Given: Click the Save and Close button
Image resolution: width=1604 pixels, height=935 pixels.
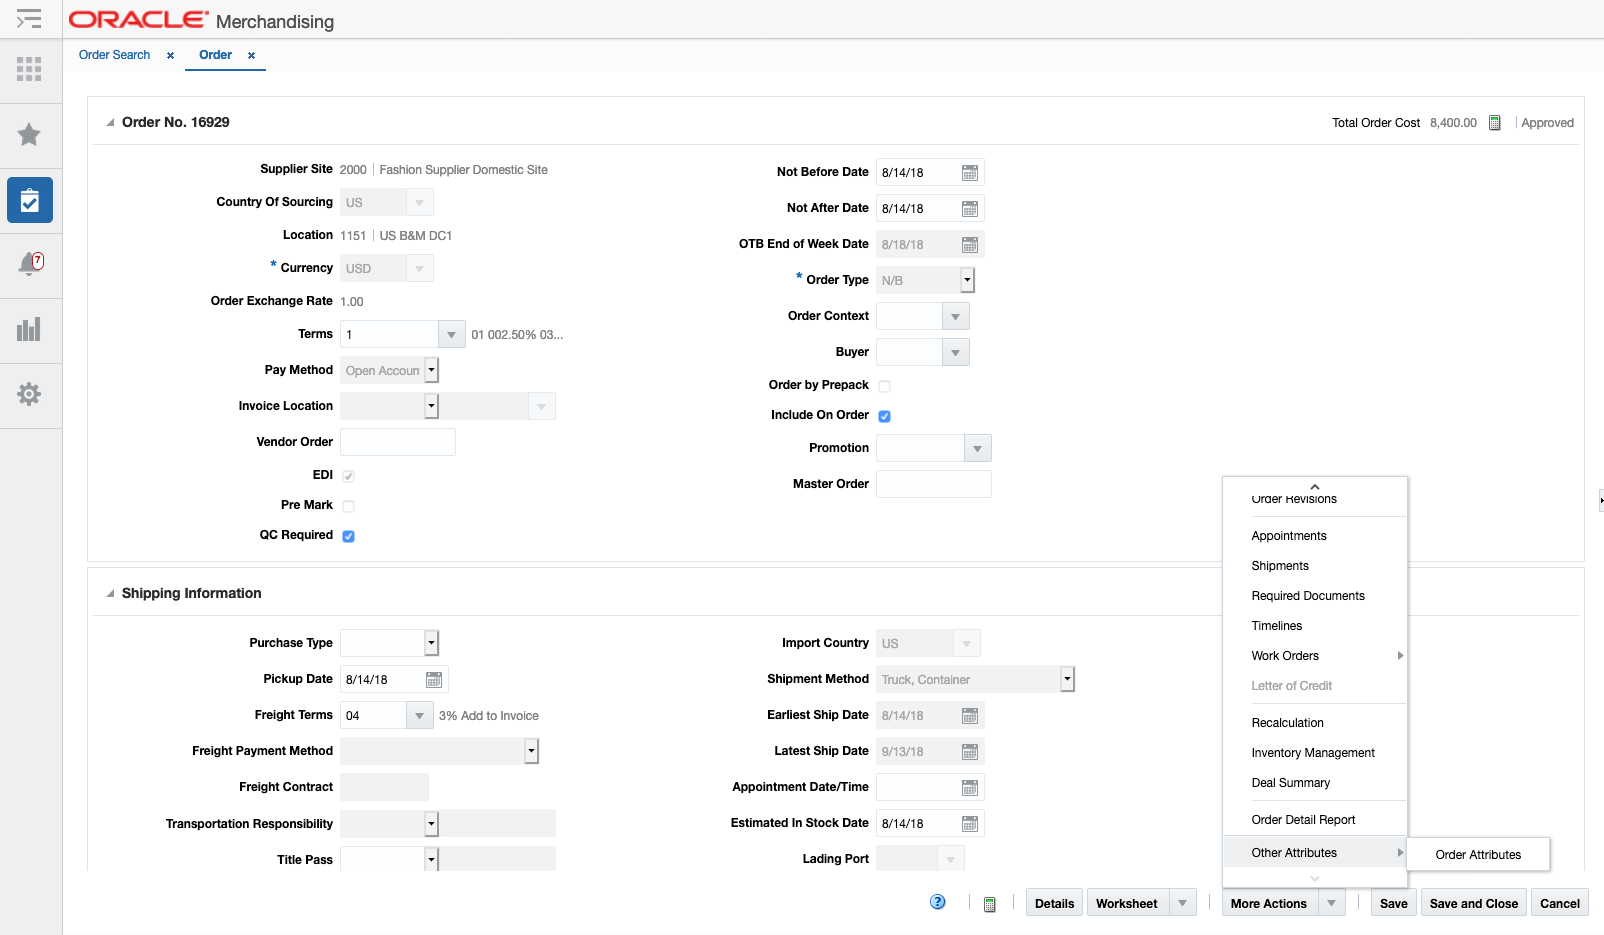Looking at the screenshot, I should (x=1473, y=902).
